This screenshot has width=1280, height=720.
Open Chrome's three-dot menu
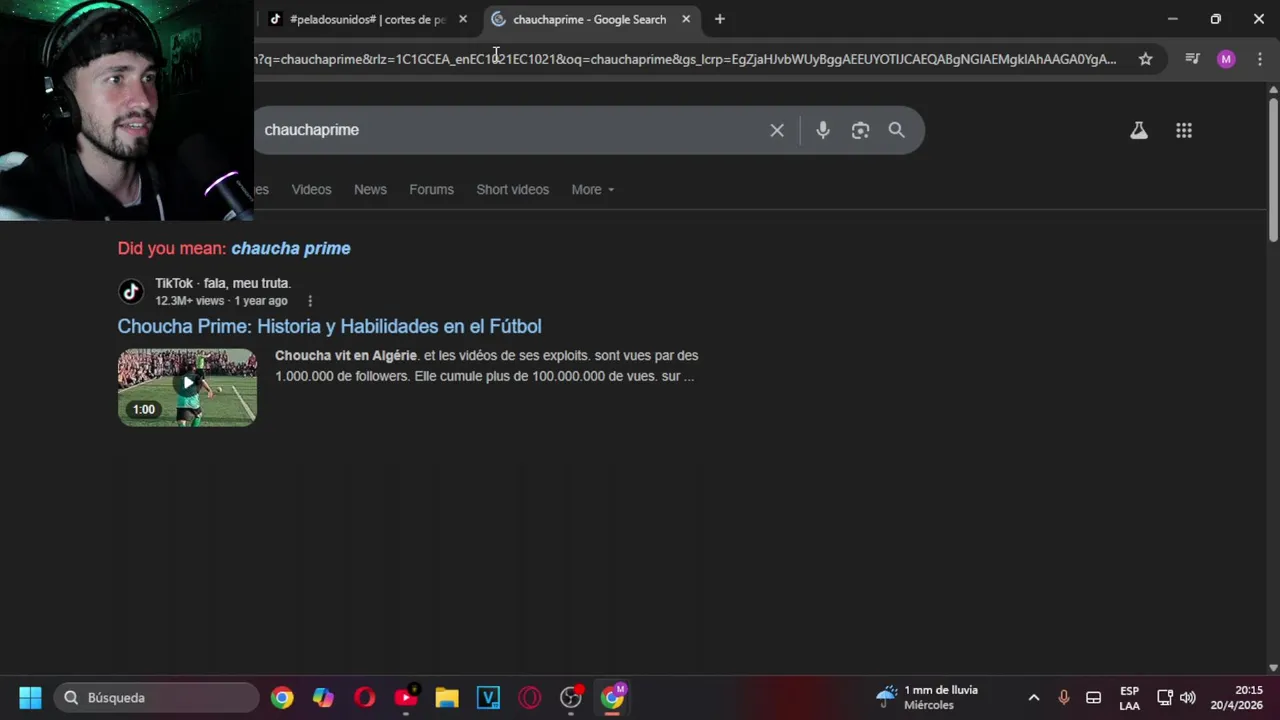pos(1259,59)
